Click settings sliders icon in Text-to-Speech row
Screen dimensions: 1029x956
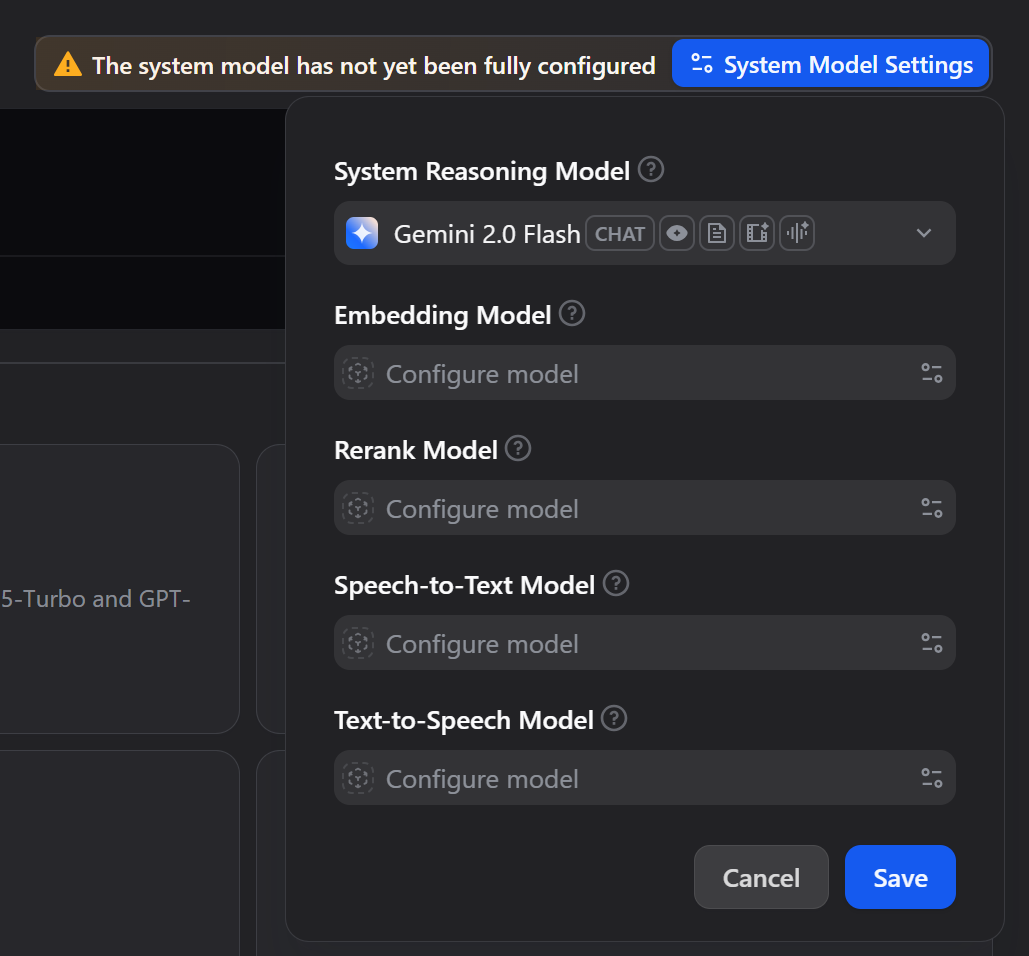pos(931,778)
